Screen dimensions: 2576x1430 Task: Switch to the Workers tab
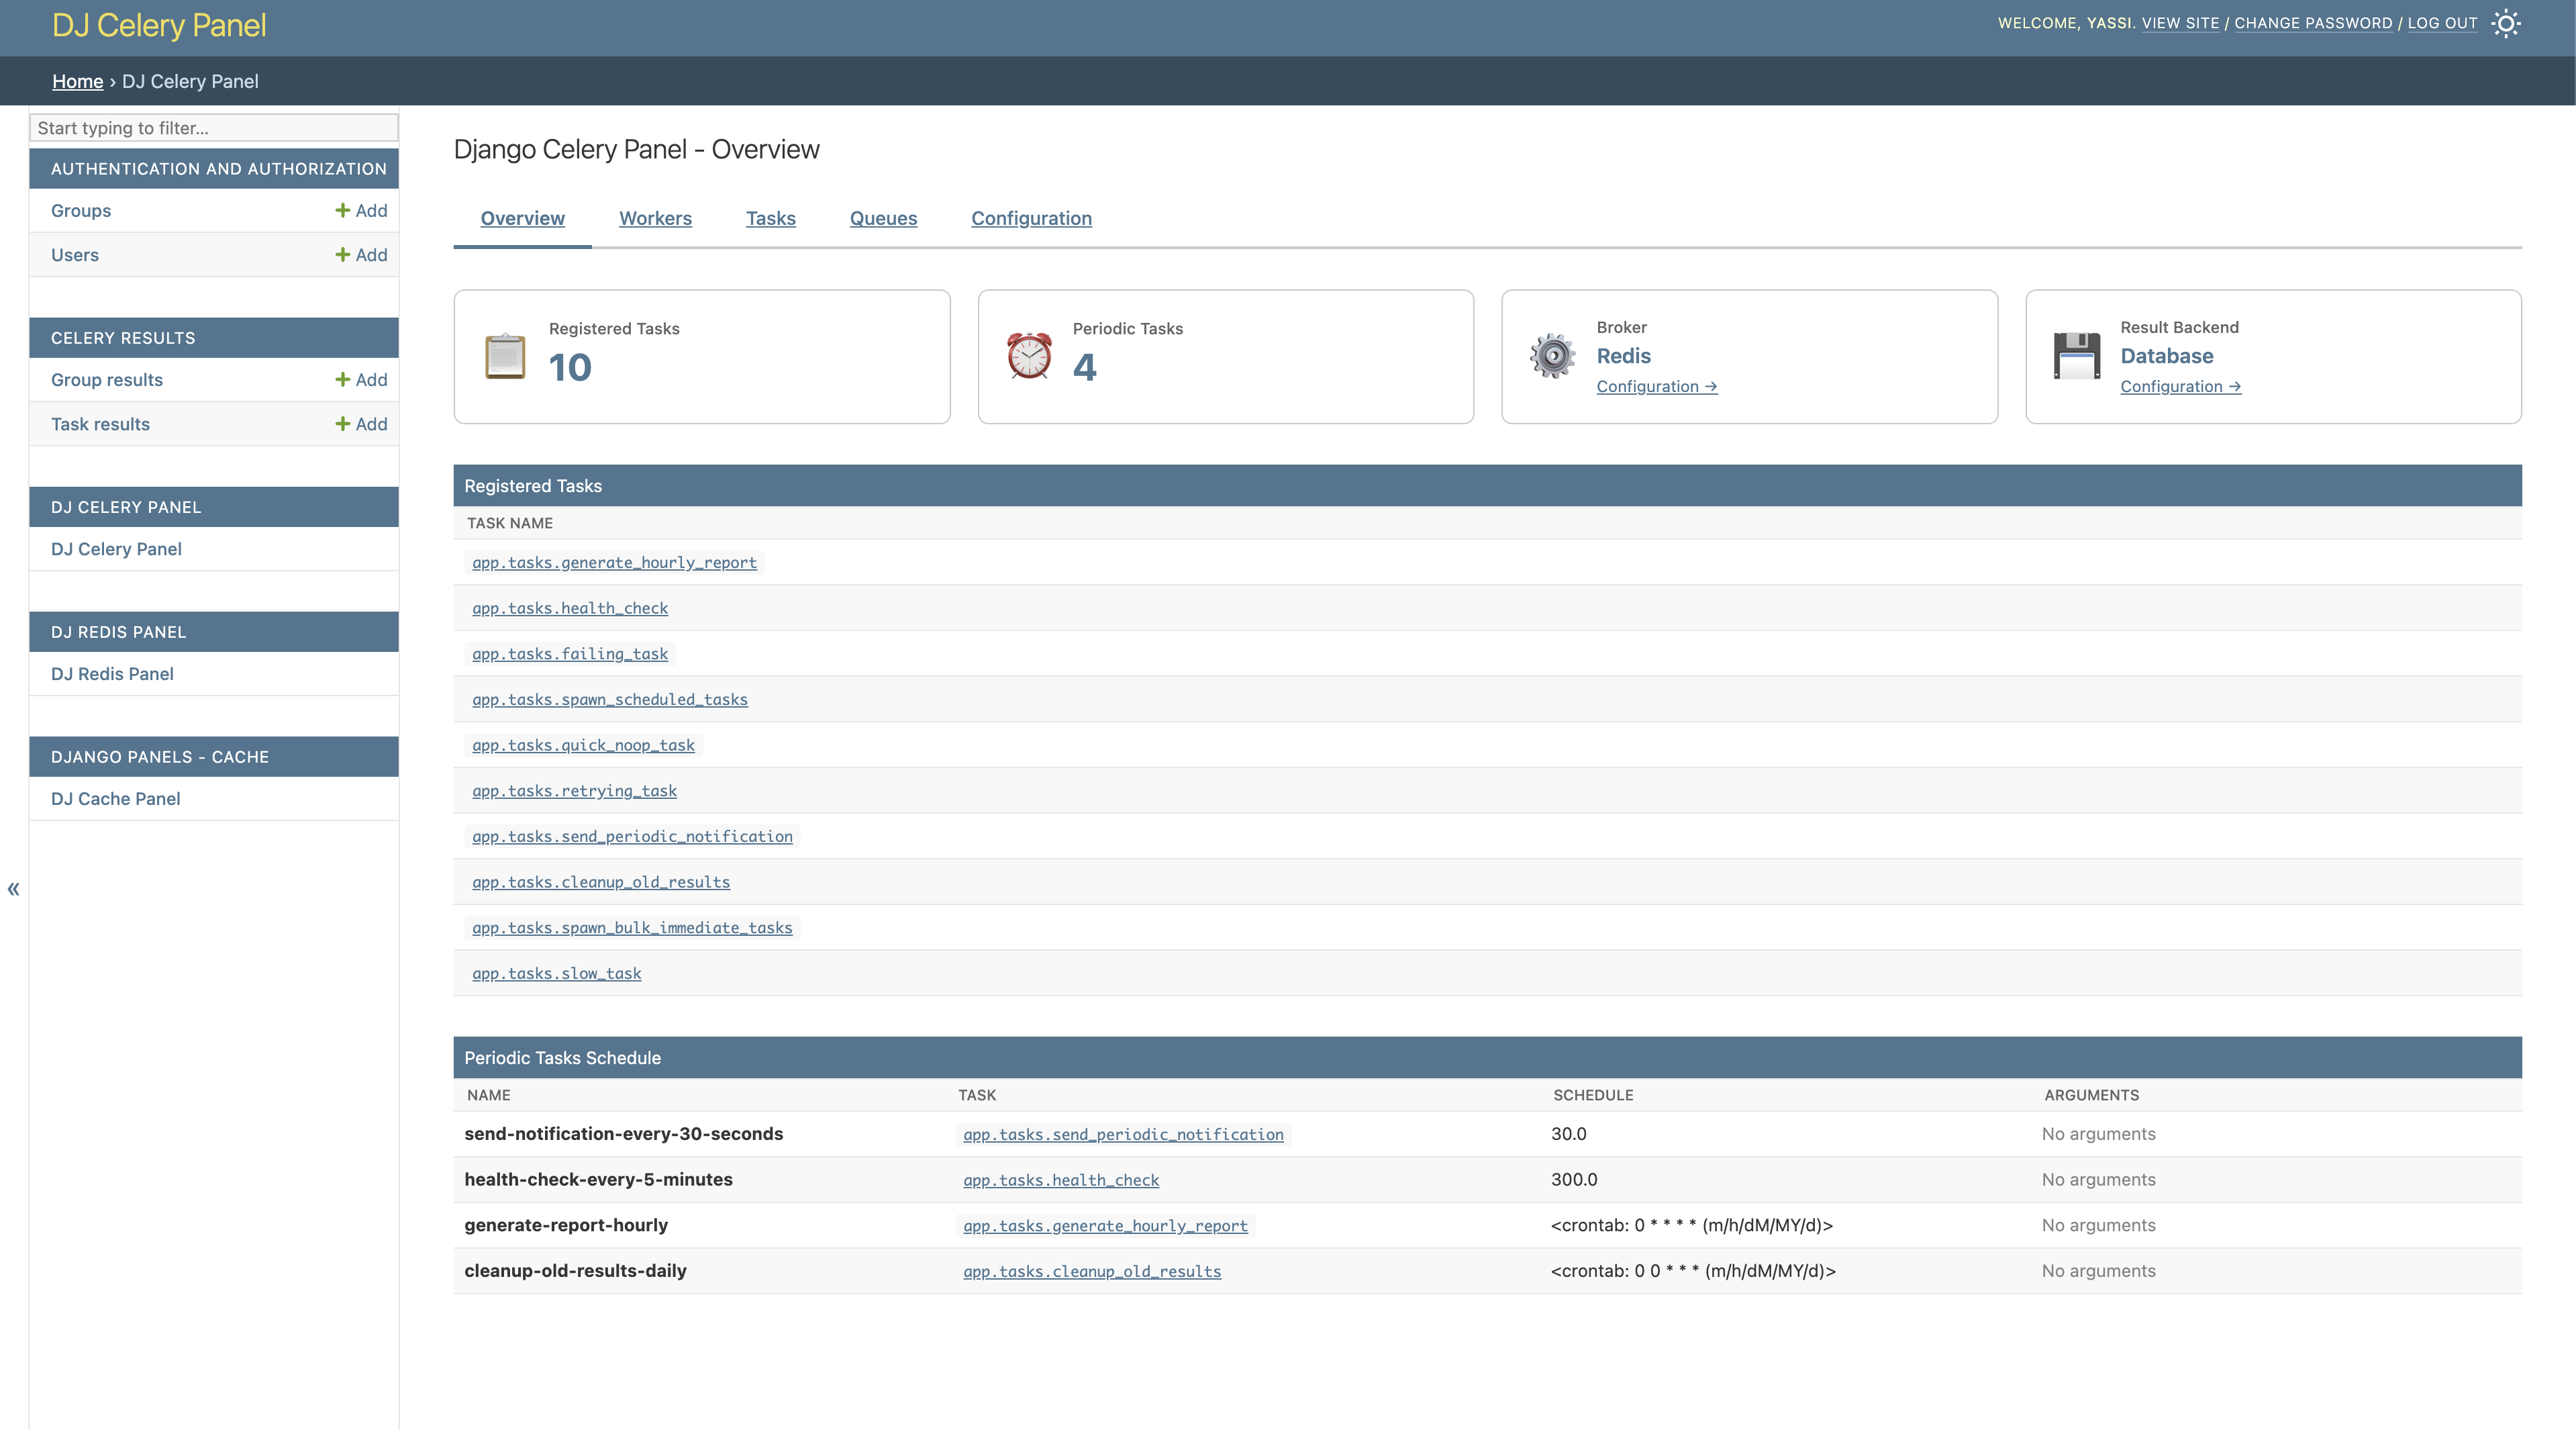pos(655,218)
